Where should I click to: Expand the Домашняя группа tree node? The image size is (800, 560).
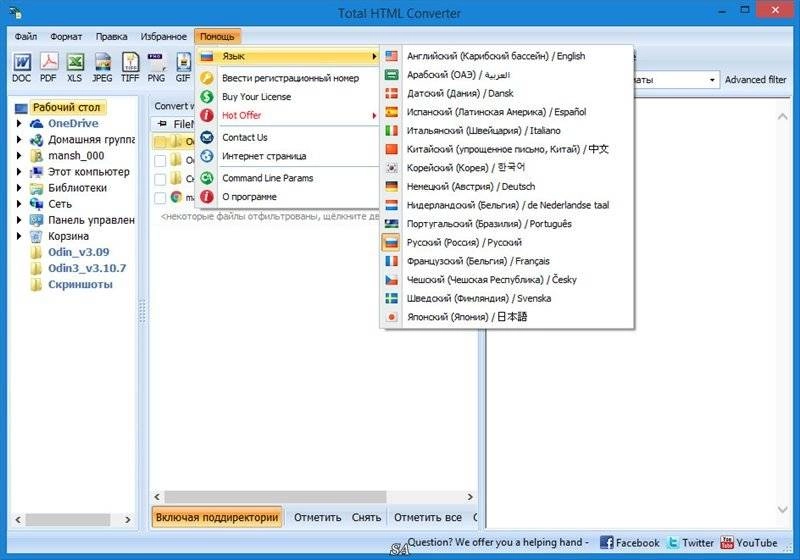coord(19,139)
